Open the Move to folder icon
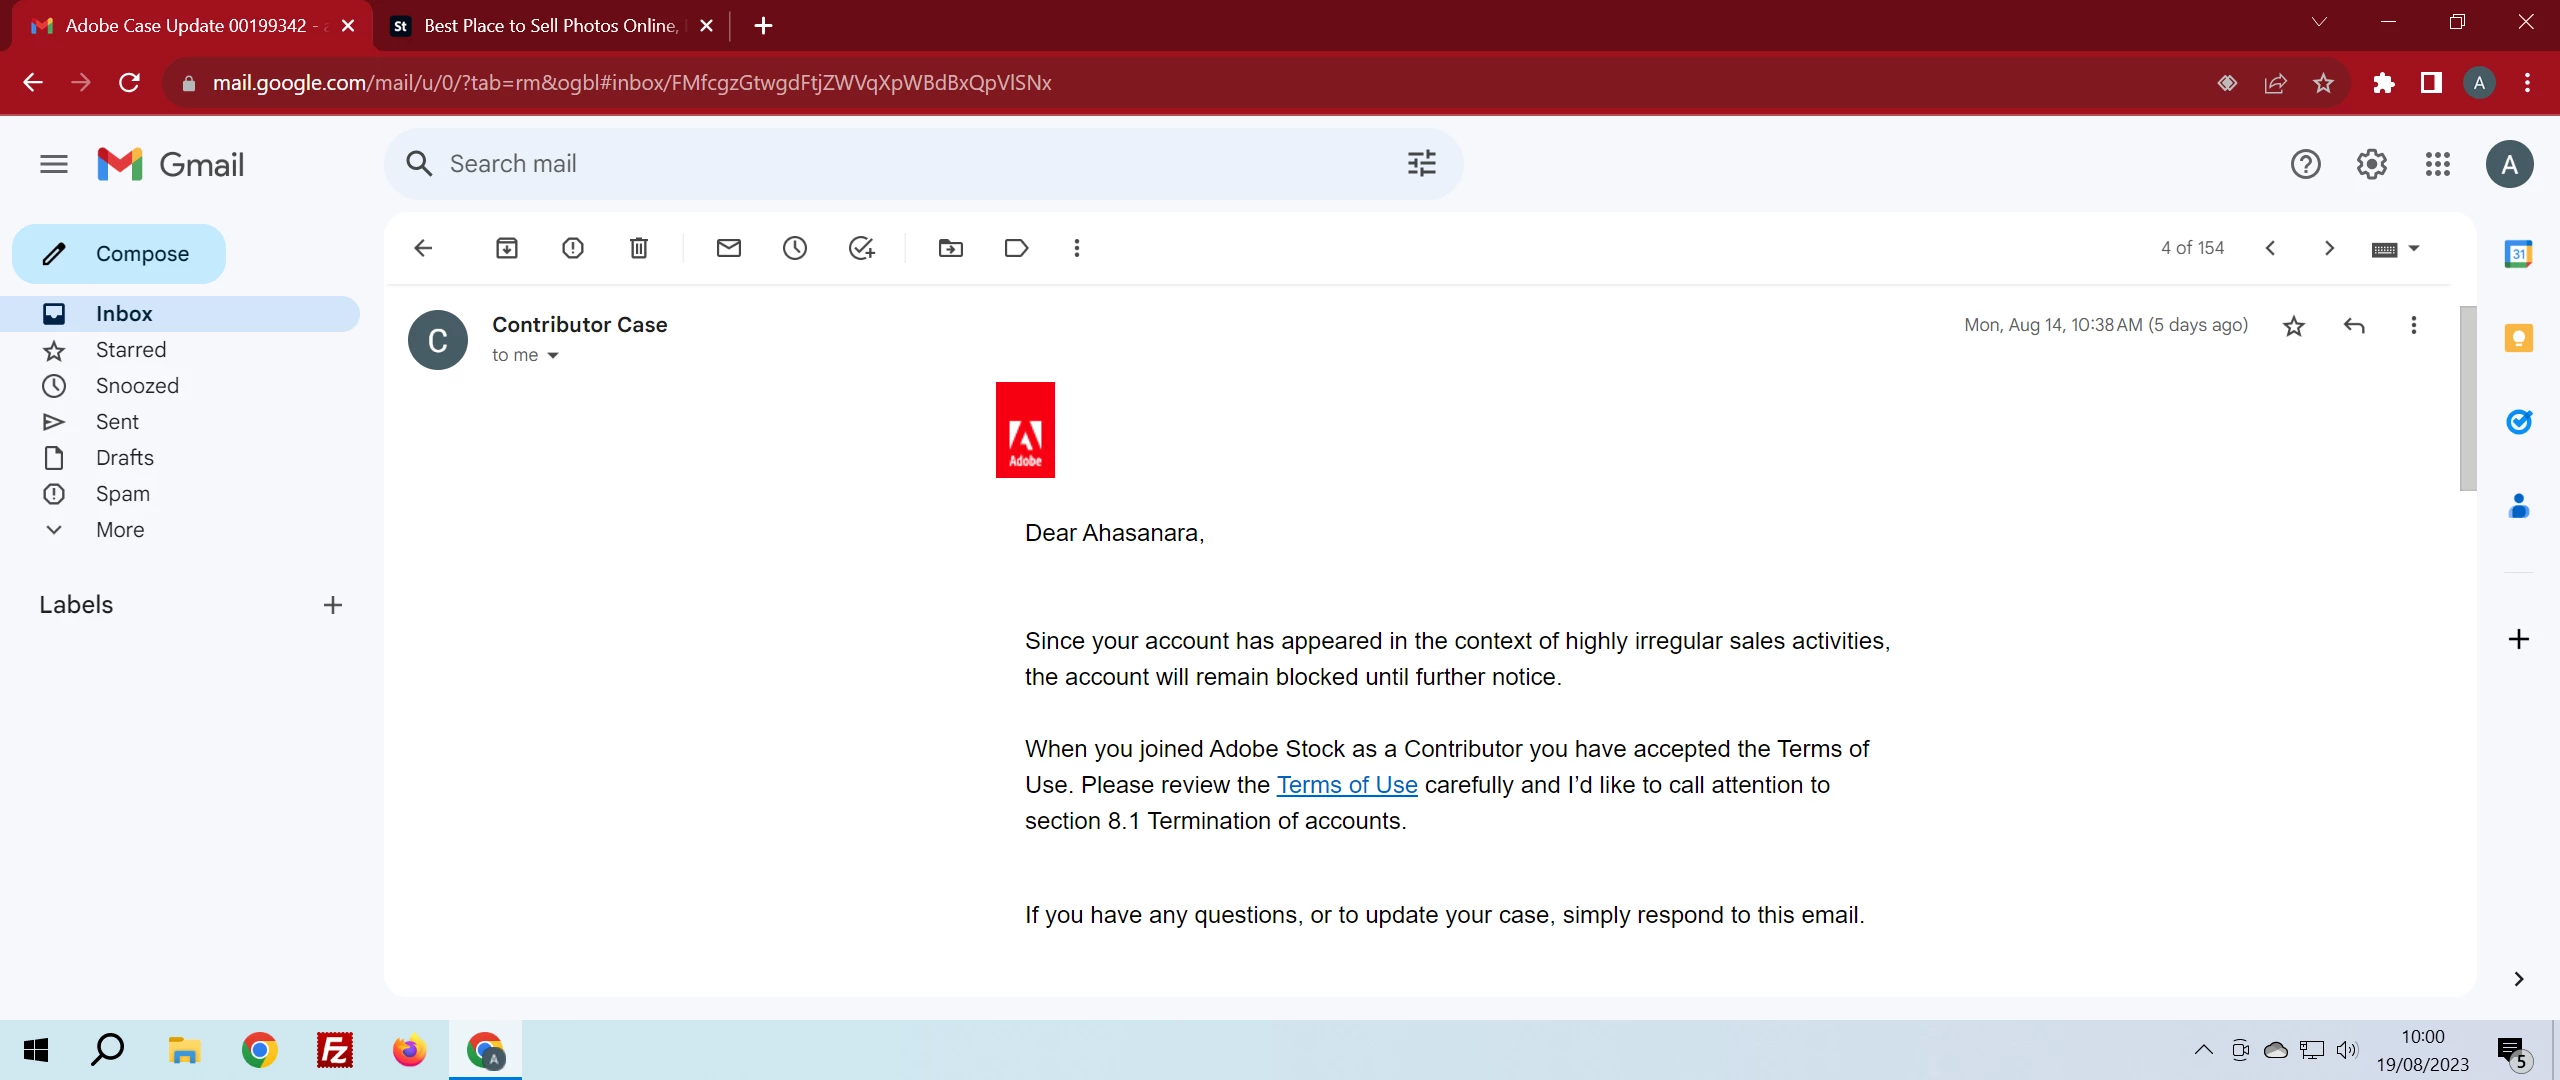This screenshot has height=1080, width=2560. point(951,248)
